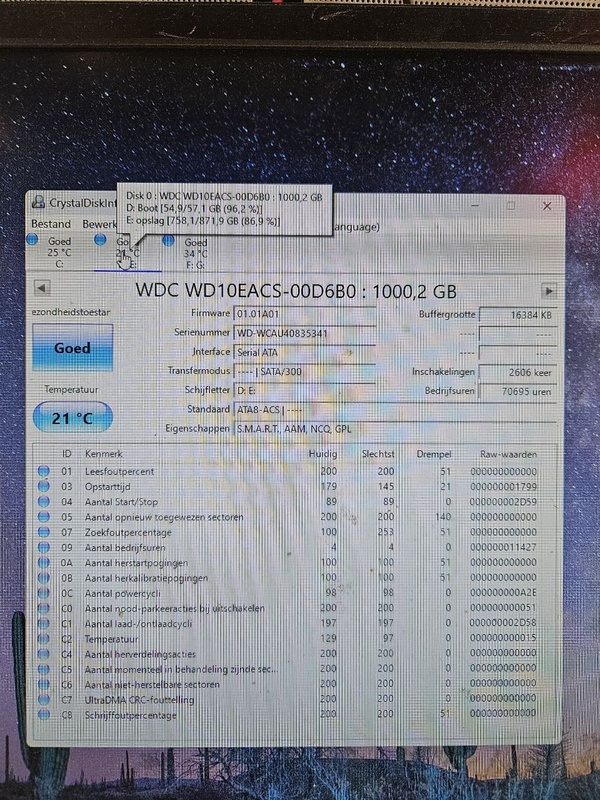Select Aantal opnieuw toegewezen sectoren text
The height and width of the screenshot is (800, 600).
click(x=164, y=517)
